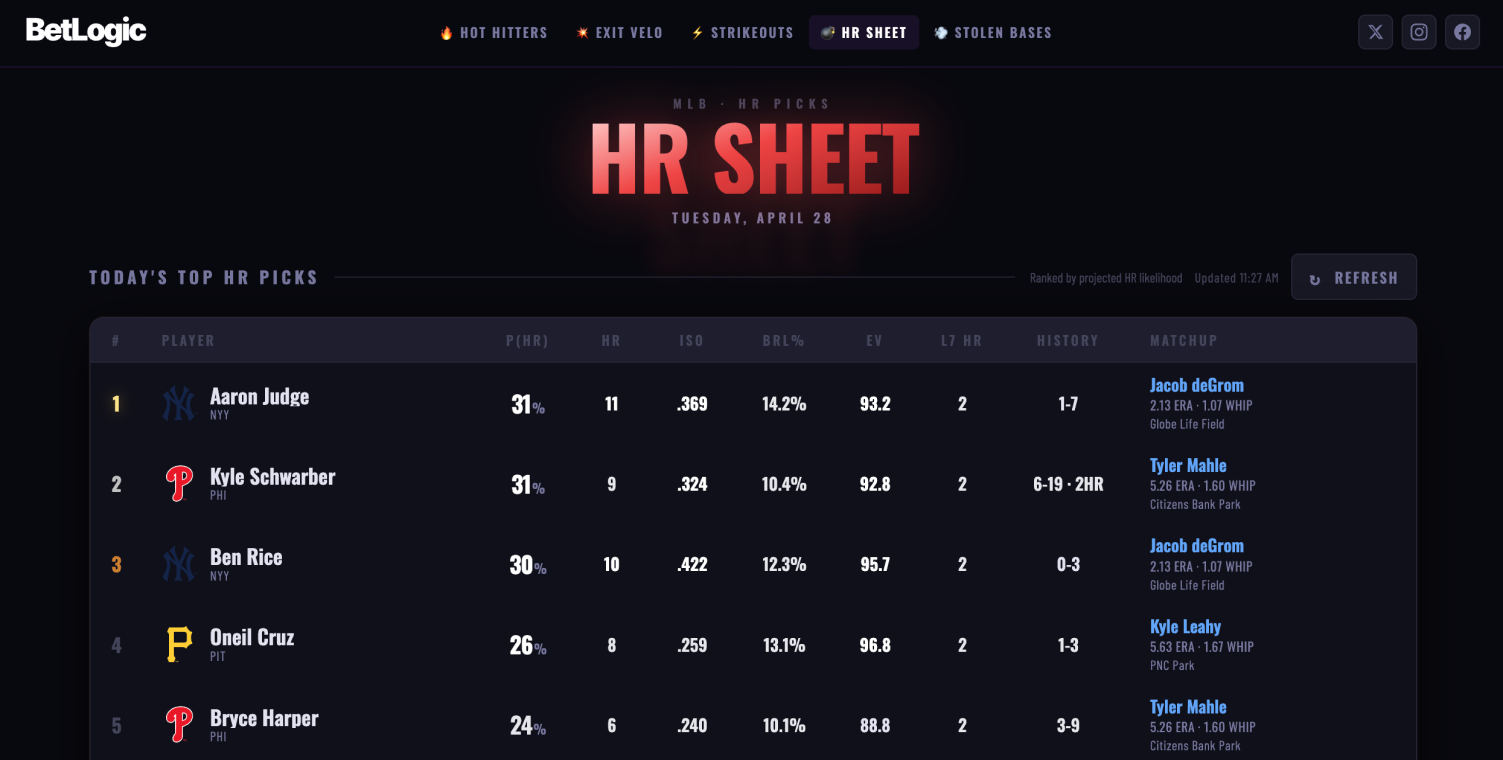Click the 0-3 history for Ben Rice
This screenshot has width=1503, height=760.
1068,565
